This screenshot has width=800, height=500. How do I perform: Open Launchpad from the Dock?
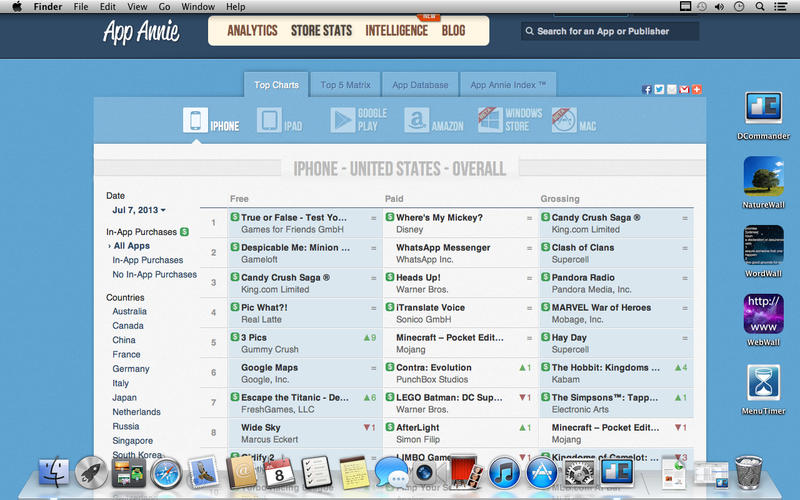[91, 472]
